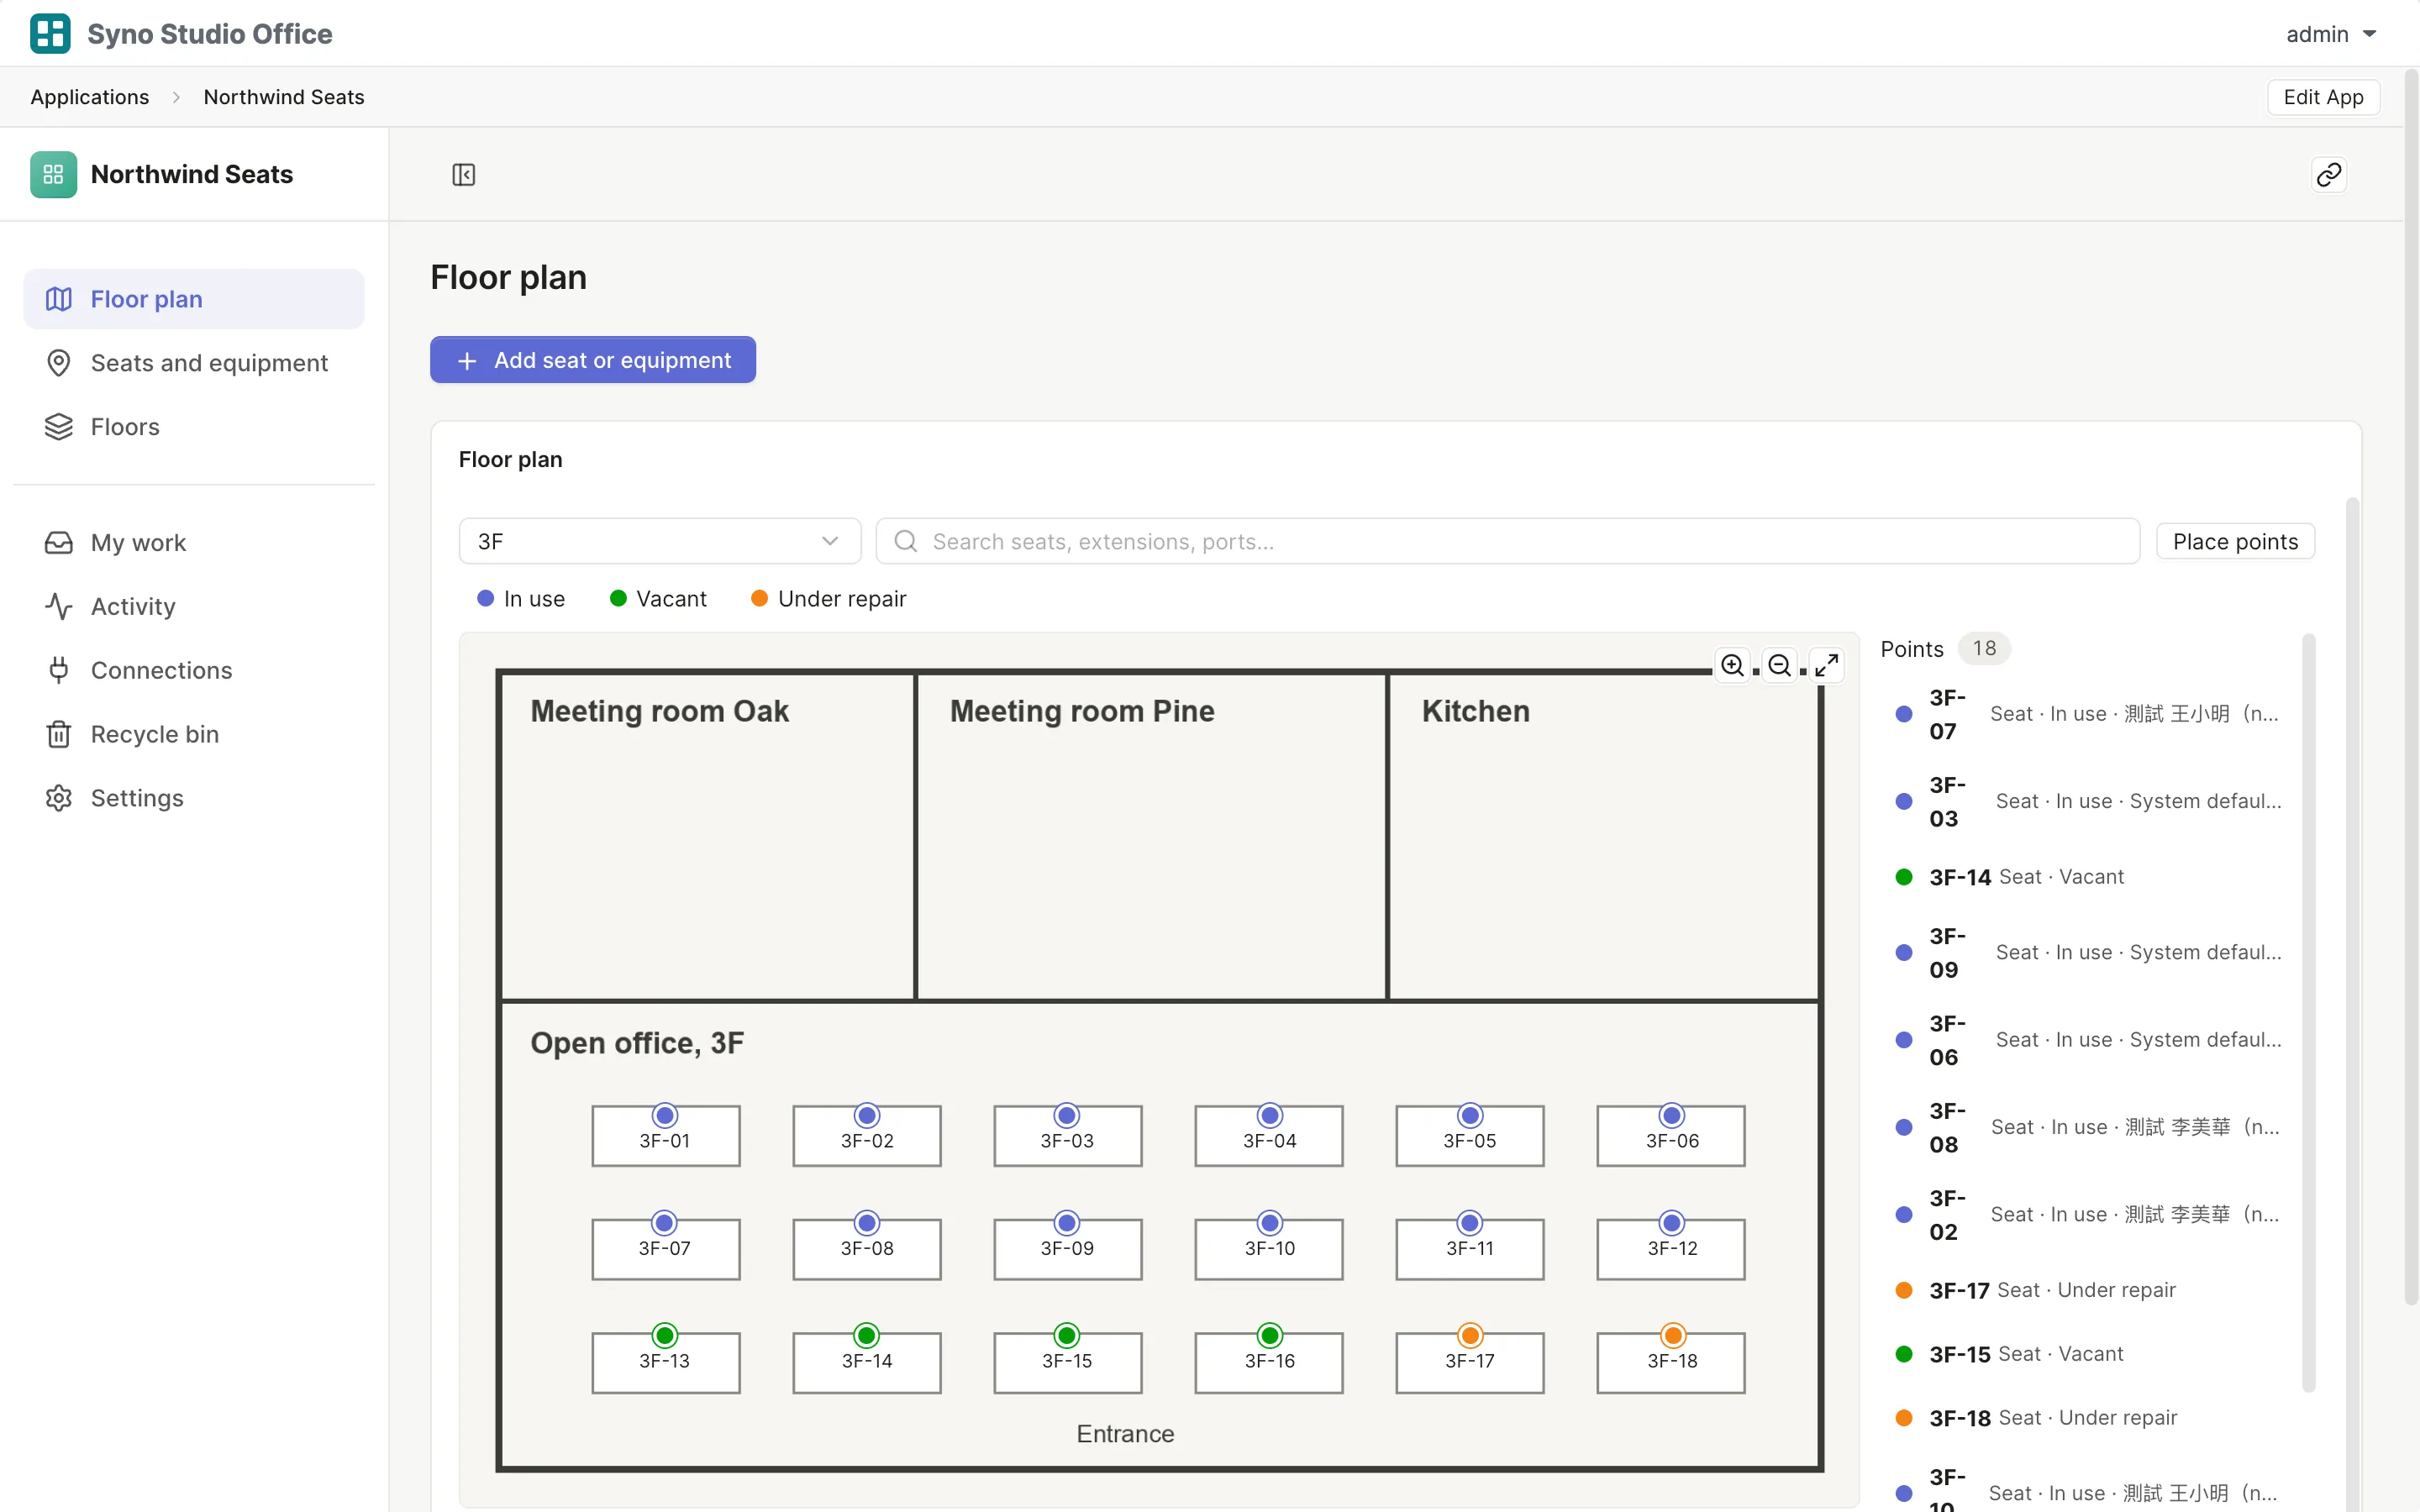The width and height of the screenshot is (2420, 1512).
Task: Select seat marker 3F-18 on the map
Action: point(1672,1335)
